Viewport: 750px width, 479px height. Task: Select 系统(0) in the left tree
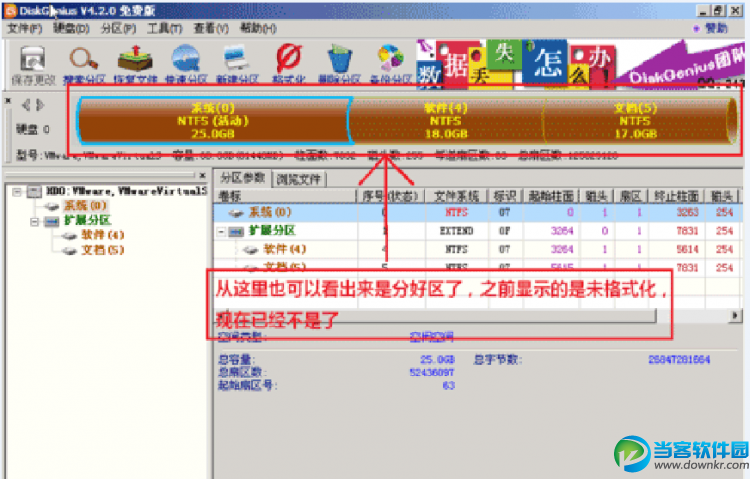click(85, 206)
